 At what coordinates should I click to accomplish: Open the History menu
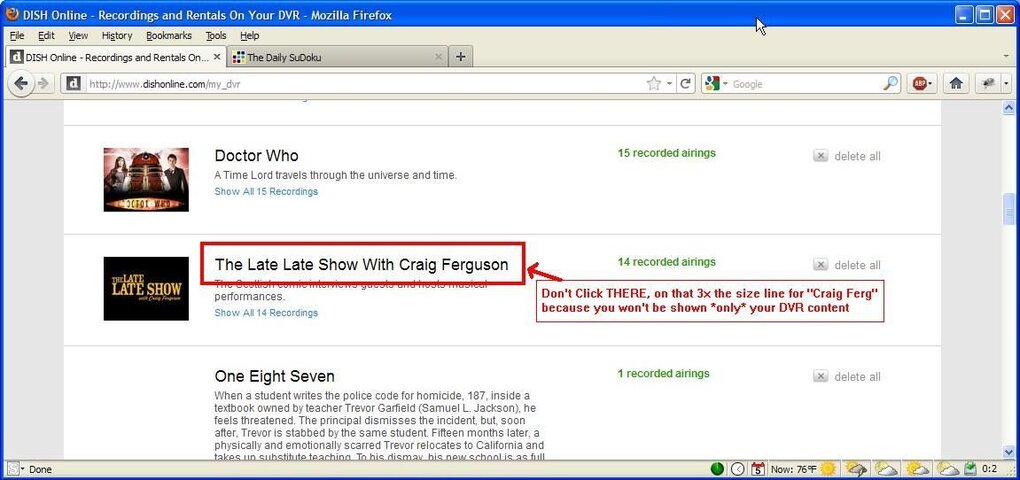tap(117, 36)
